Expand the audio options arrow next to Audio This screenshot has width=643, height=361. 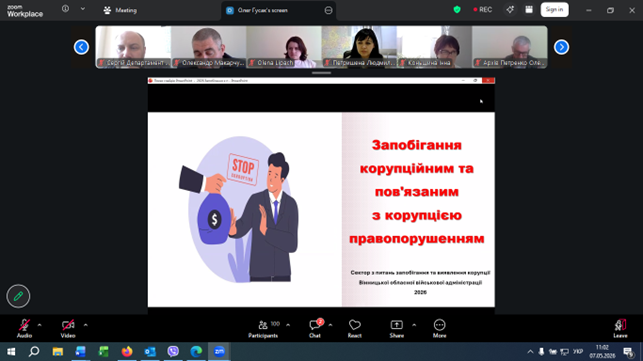[39, 325]
